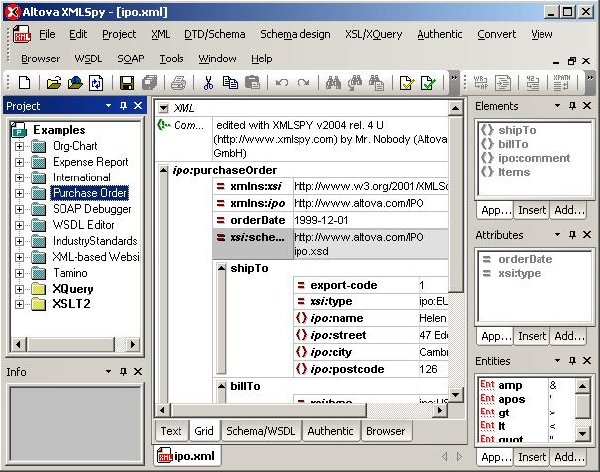
Task: Pin the Elements panel with the pushpin icon
Action: click(572, 106)
